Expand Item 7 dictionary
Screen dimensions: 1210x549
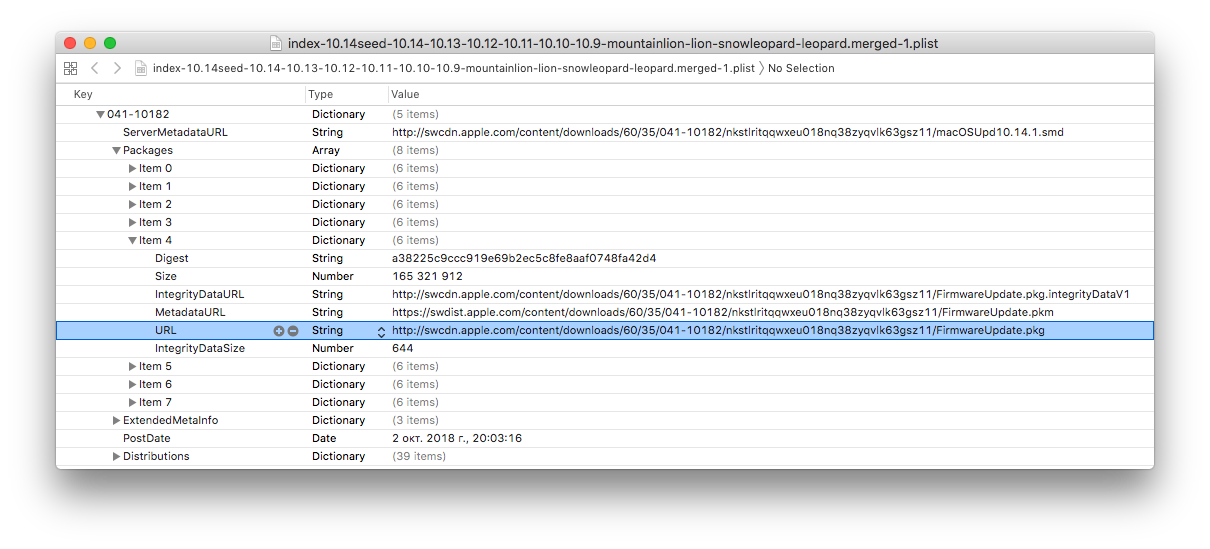pos(132,403)
